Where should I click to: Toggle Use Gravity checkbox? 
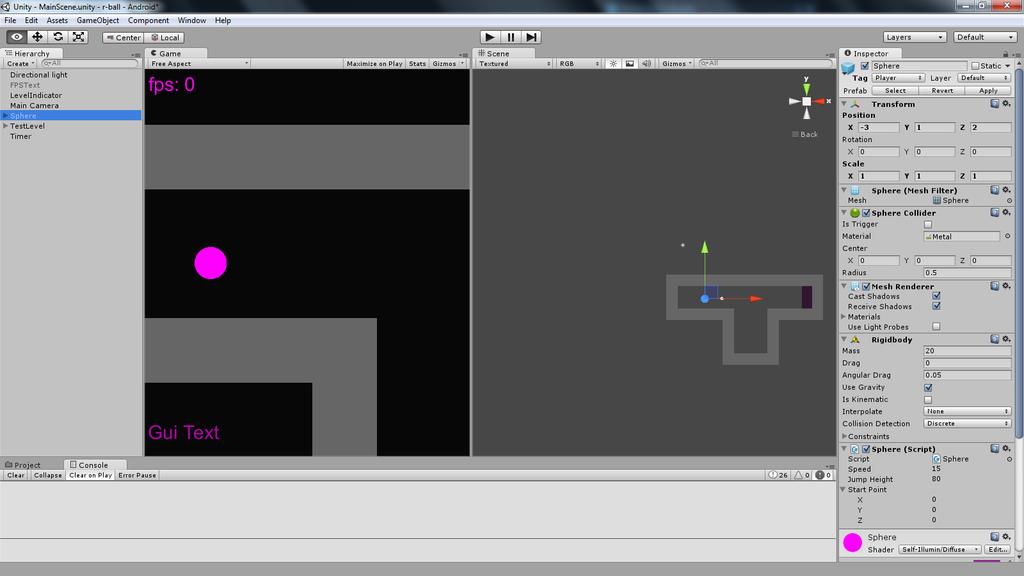point(928,387)
